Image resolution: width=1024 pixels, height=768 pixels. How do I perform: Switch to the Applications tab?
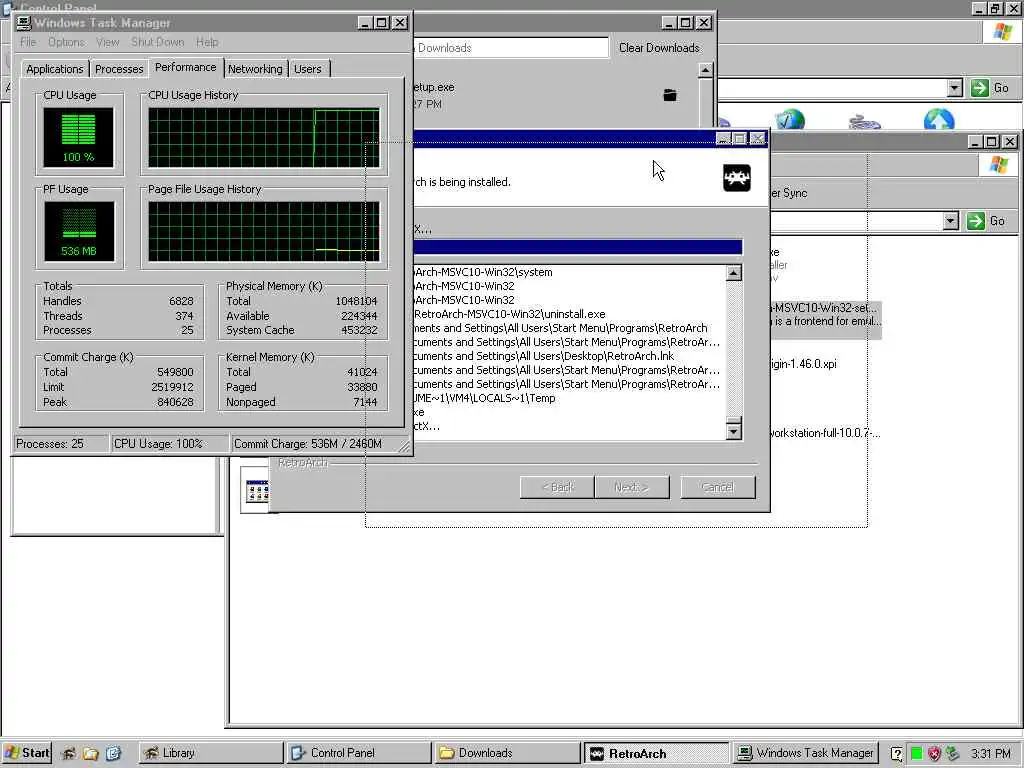55,69
